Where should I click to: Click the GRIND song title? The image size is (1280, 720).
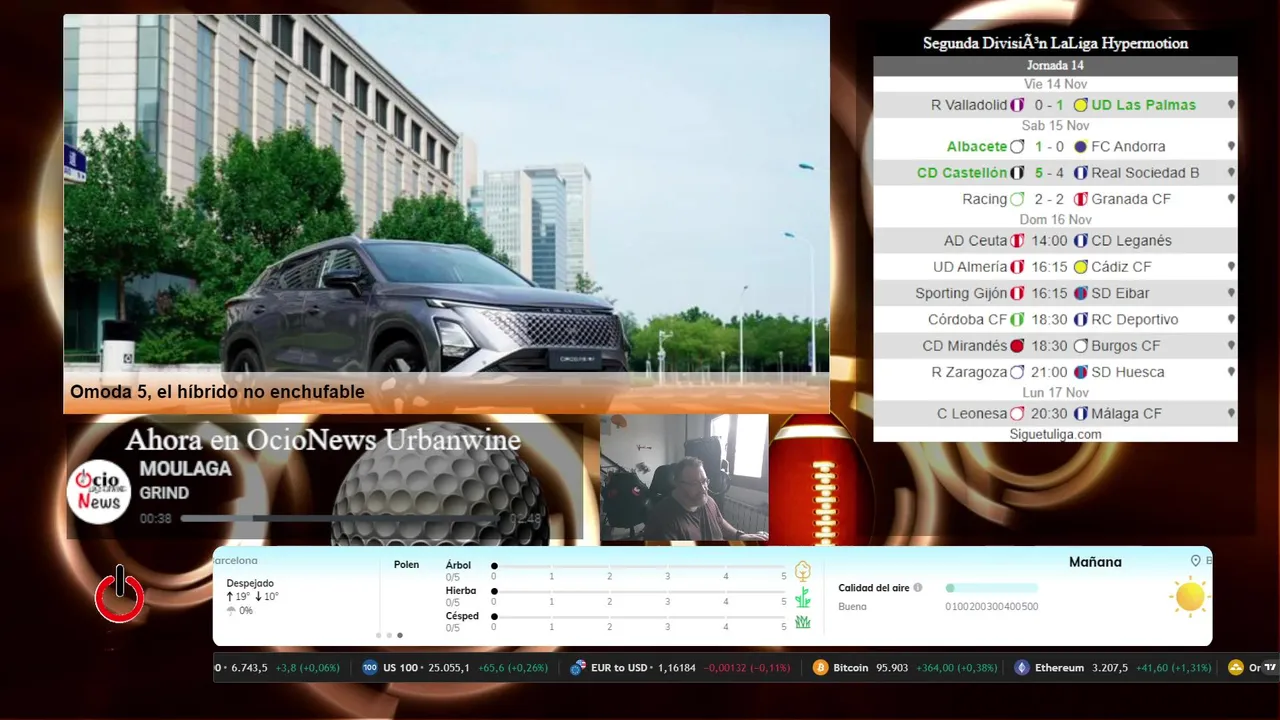(x=164, y=493)
